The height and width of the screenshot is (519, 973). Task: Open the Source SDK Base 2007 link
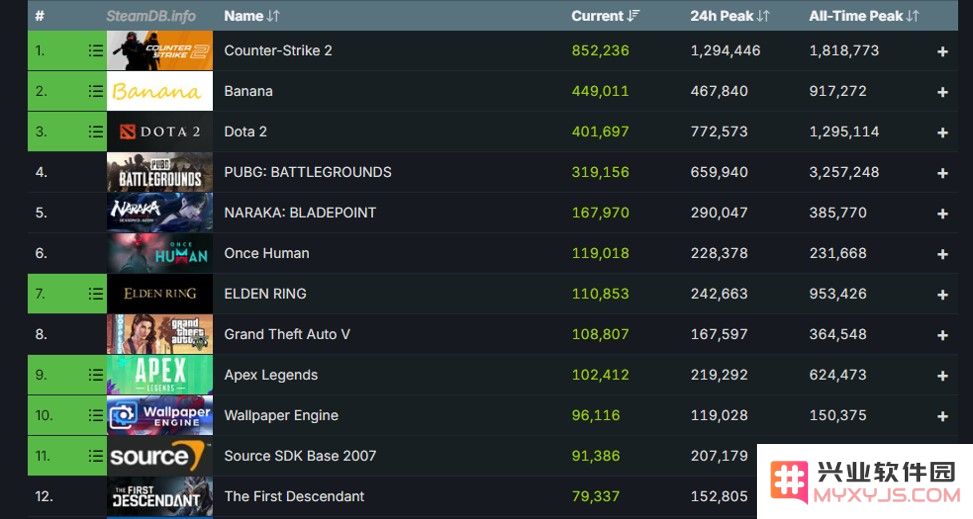(x=300, y=456)
